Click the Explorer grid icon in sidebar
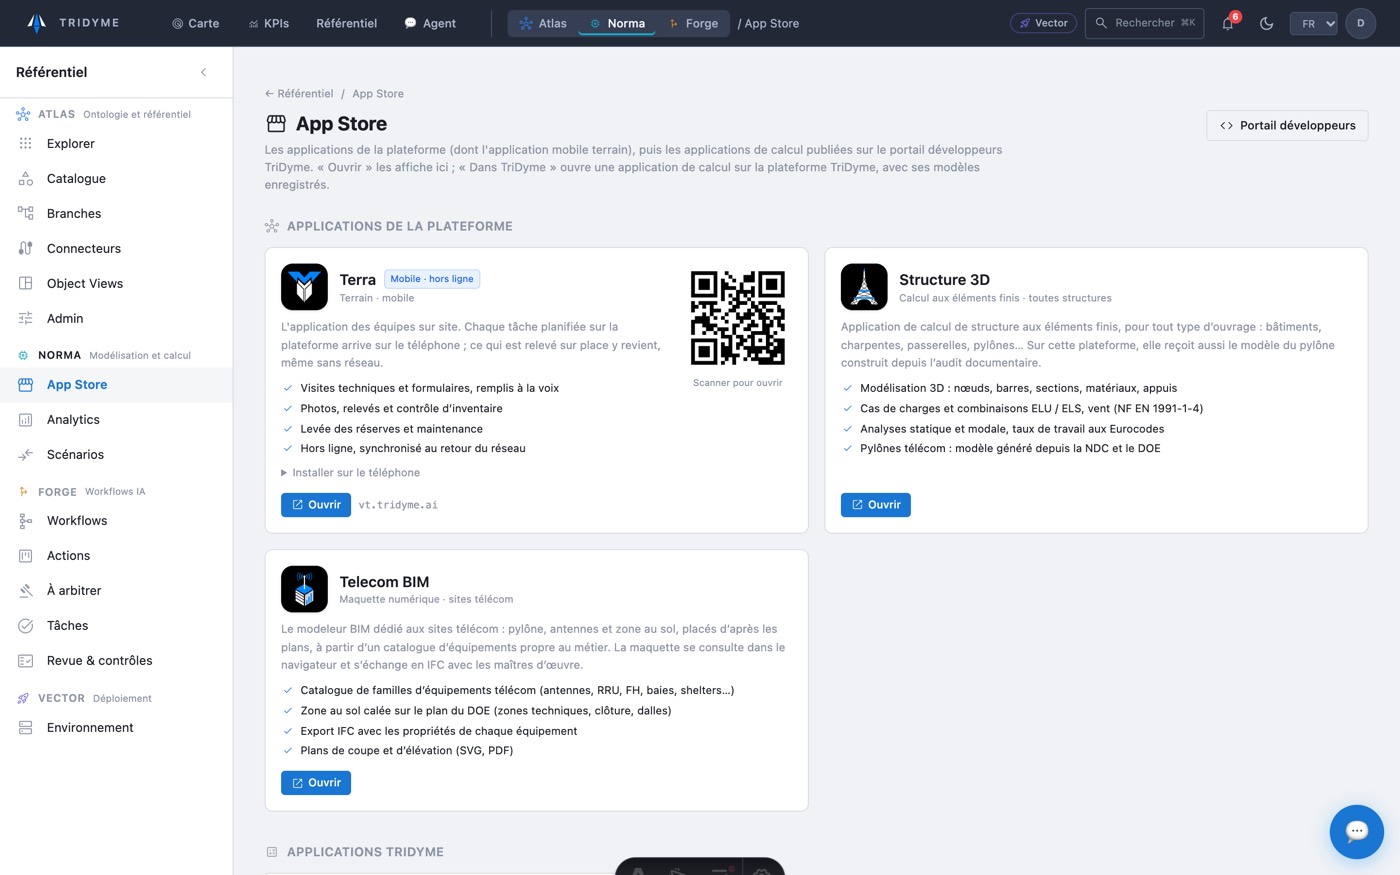The image size is (1400, 875). 26,143
